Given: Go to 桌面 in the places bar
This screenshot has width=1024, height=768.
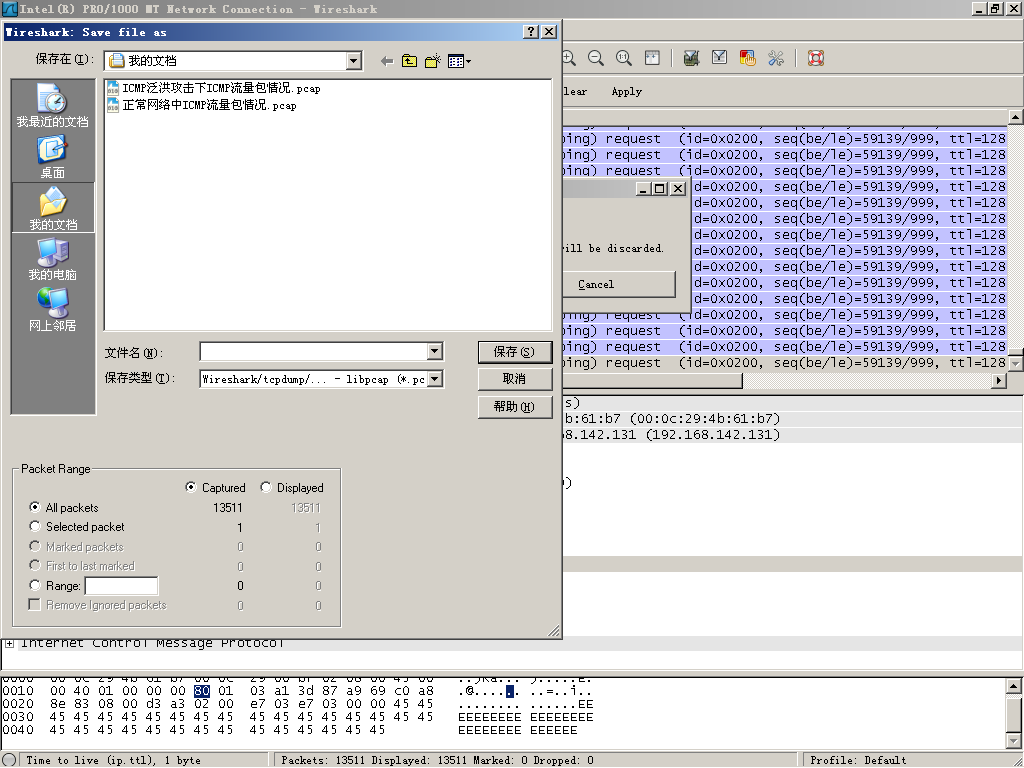Looking at the screenshot, I should click(x=52, y=157).
